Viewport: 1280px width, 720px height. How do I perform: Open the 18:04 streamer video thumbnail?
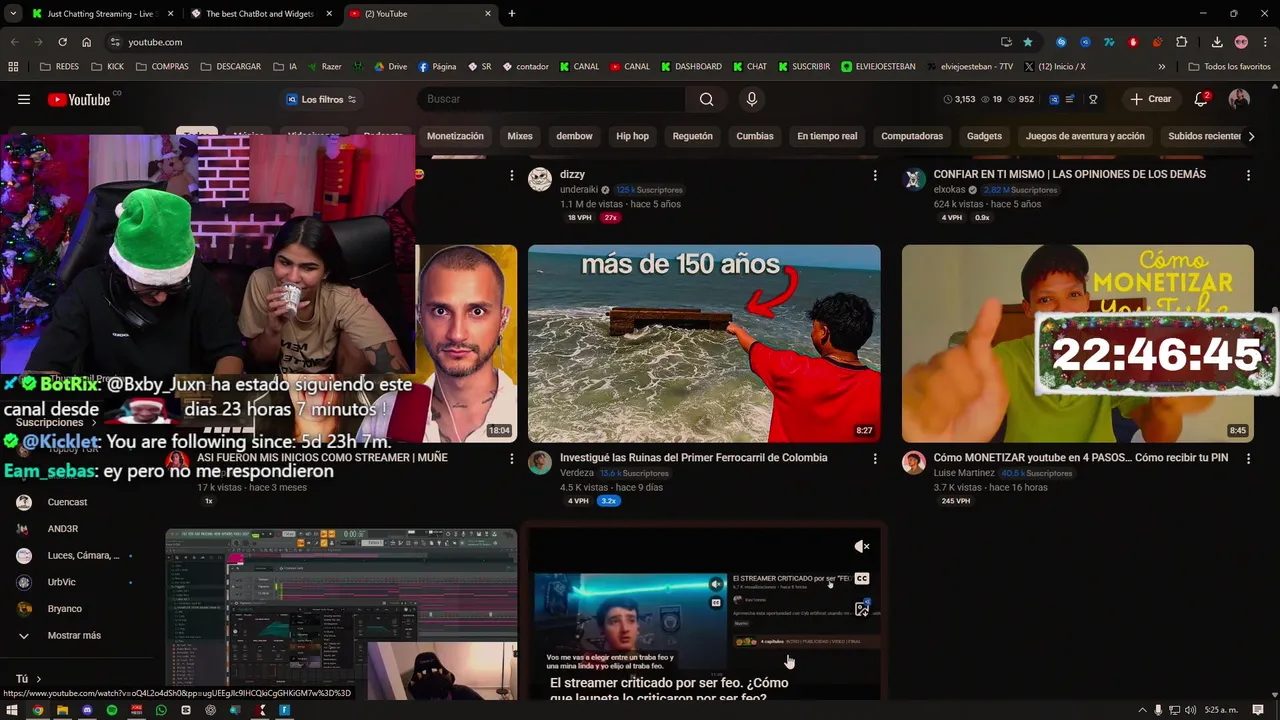[x=466, y=343]
